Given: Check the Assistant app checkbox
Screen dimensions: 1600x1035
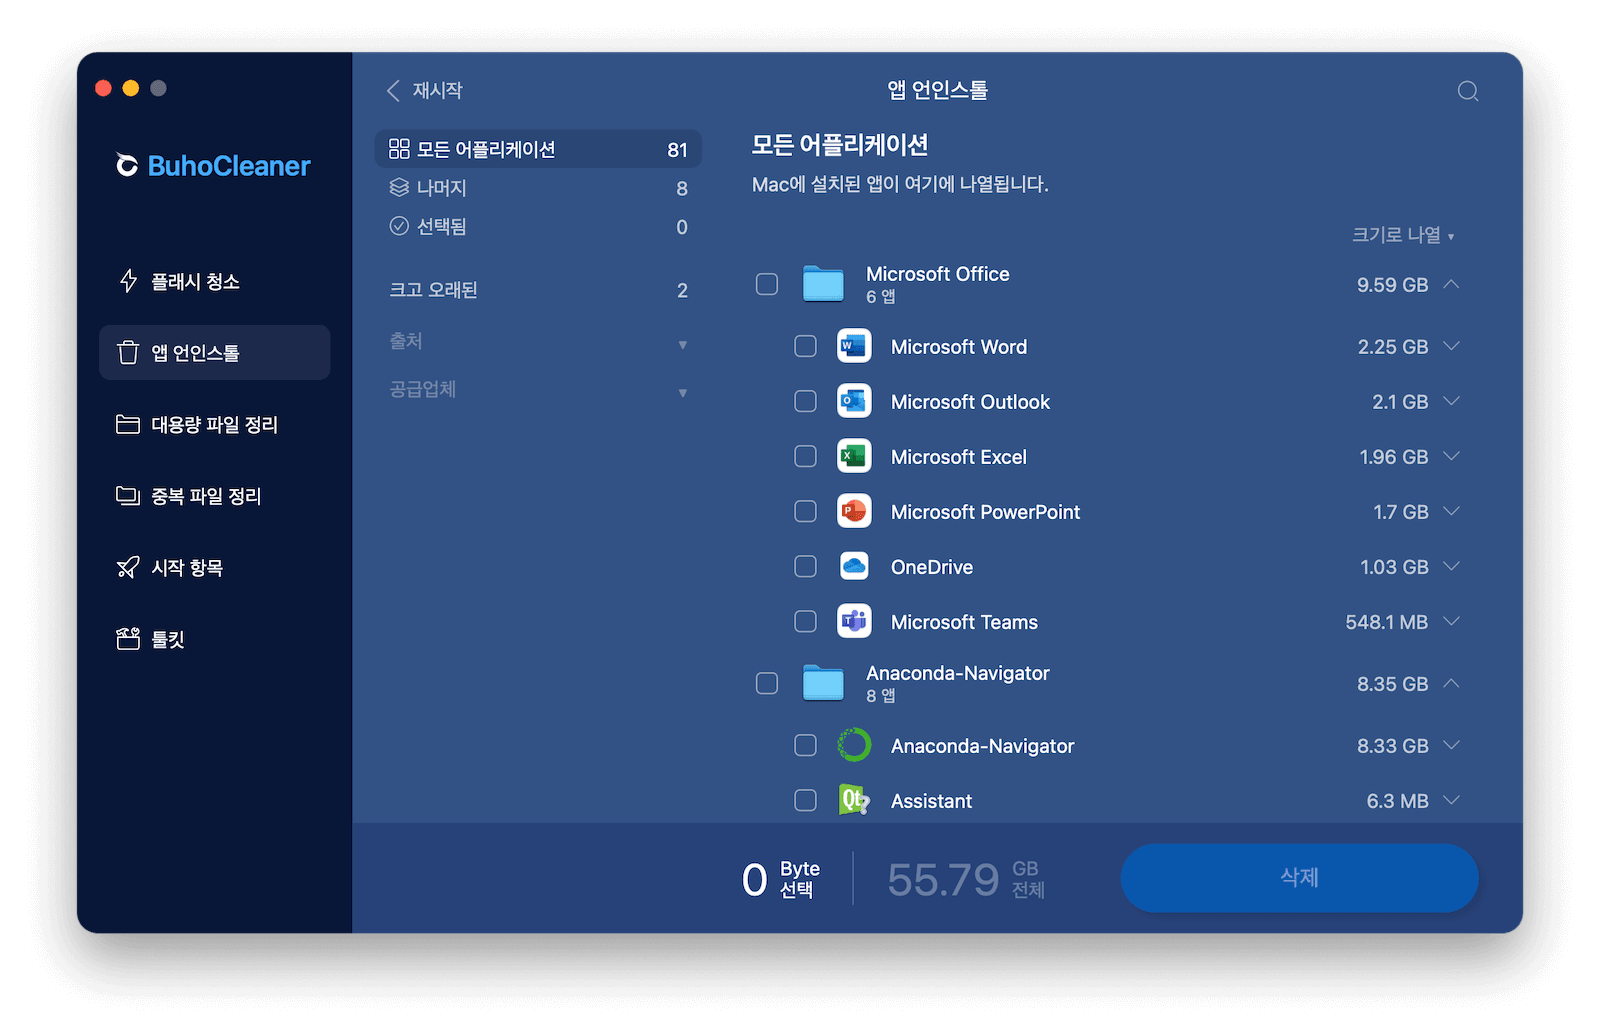Looking at the screenshot, I should click(x=805, y=800).
